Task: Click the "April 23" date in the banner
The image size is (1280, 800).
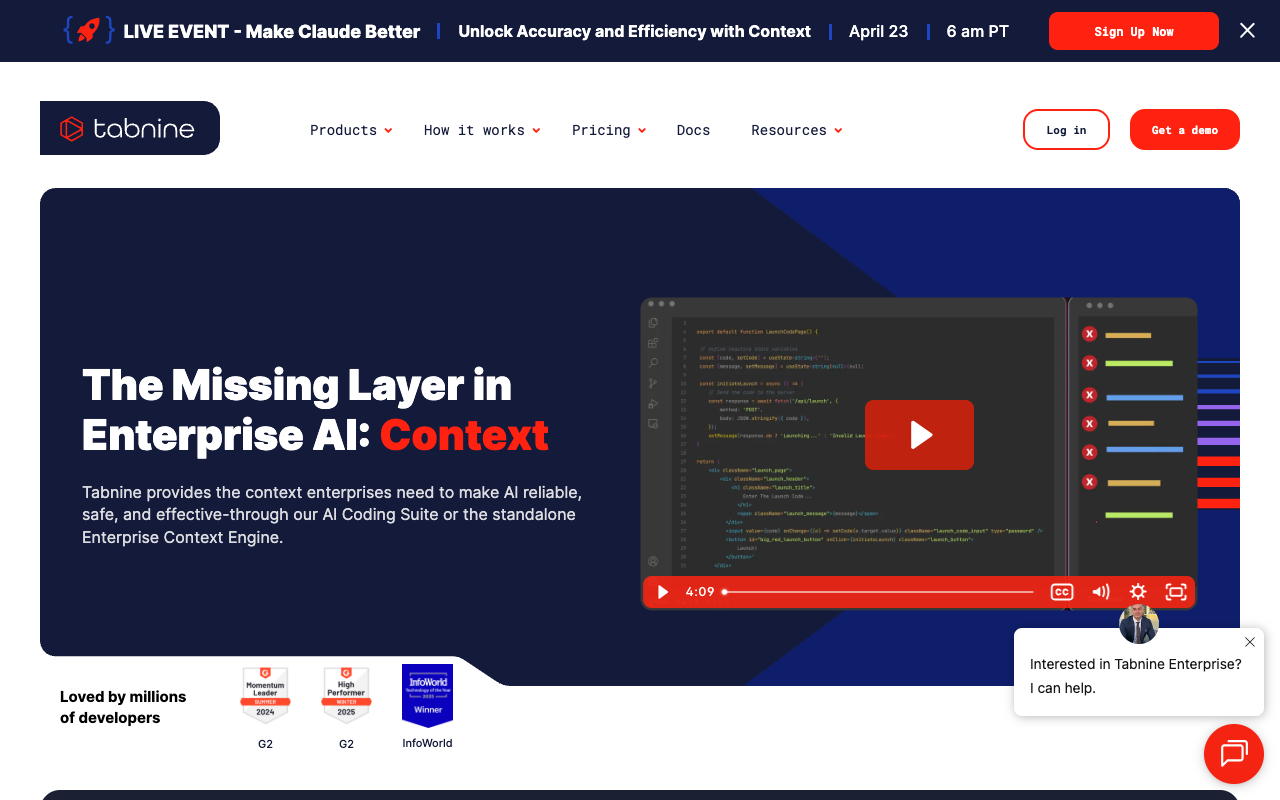Action: [878, 31]
